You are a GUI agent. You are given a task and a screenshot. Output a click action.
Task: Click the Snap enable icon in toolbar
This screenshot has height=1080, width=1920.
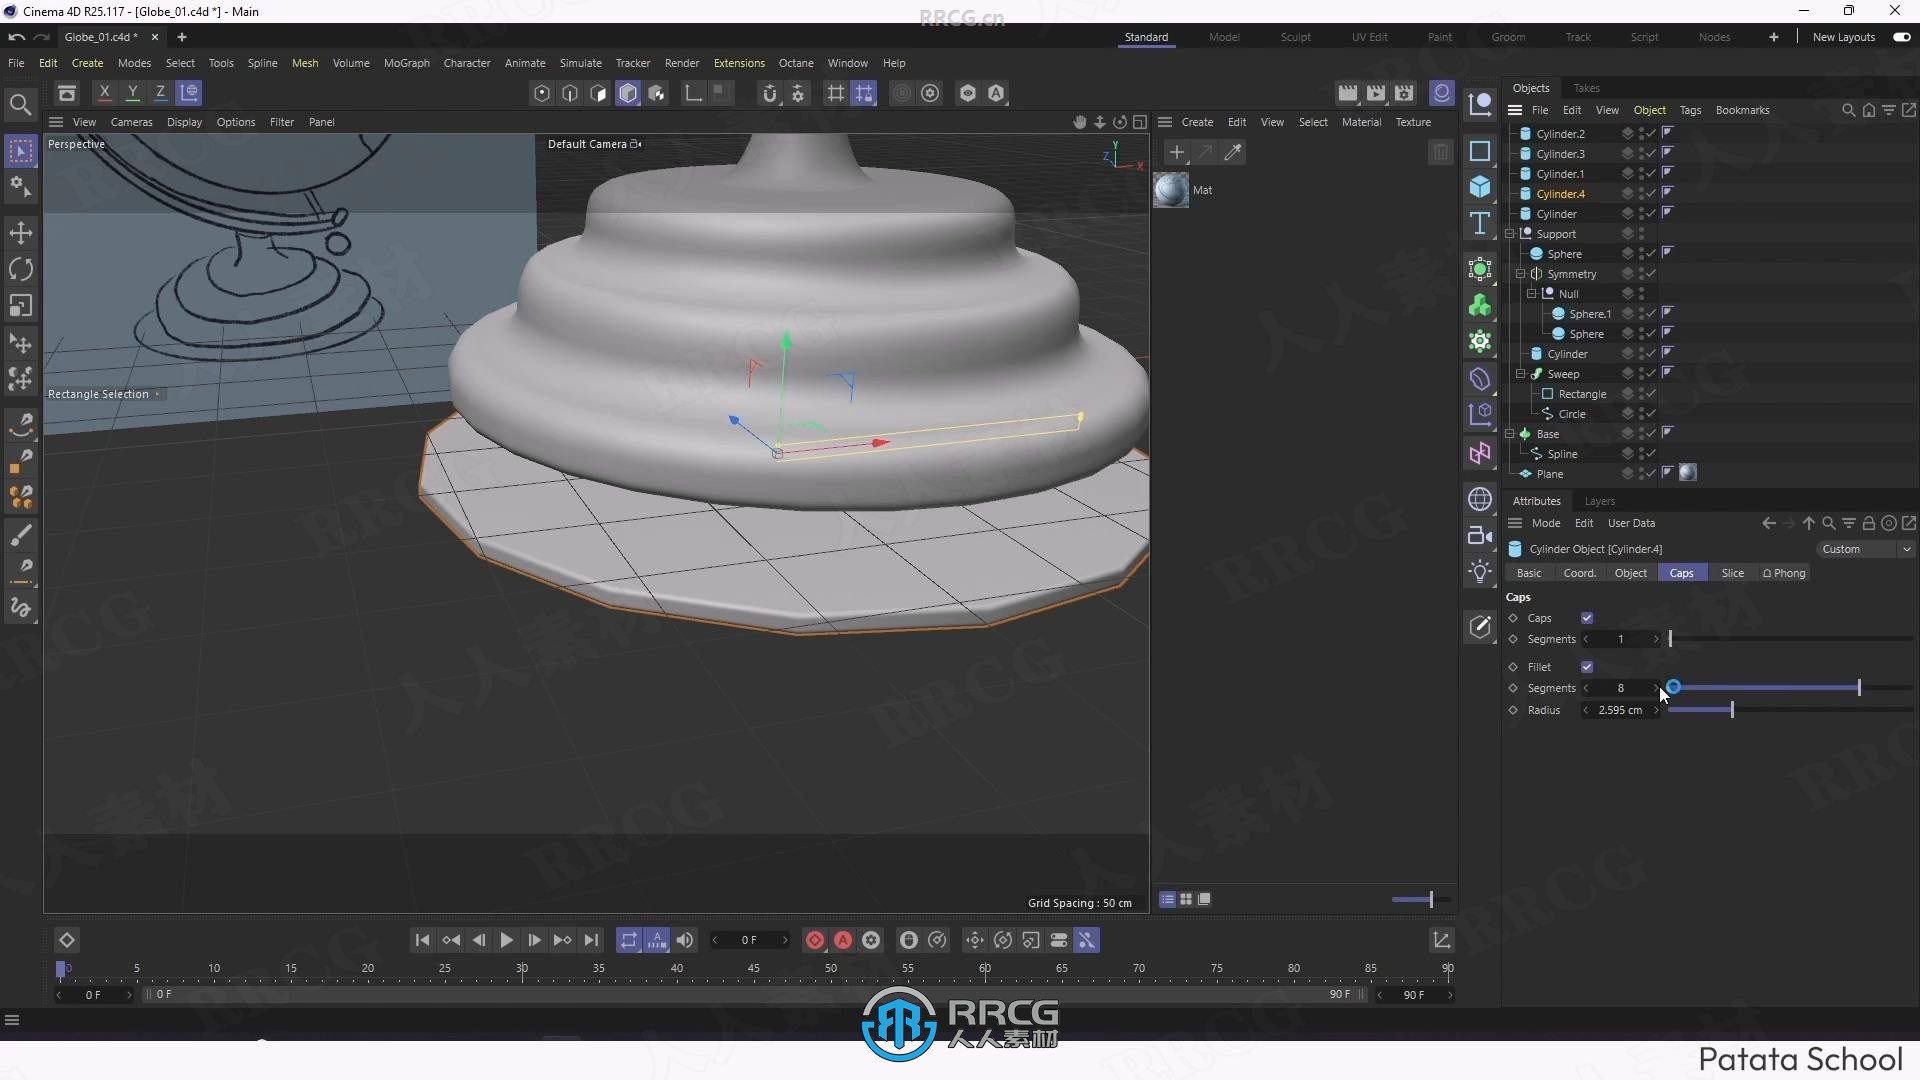coord(769,92)
